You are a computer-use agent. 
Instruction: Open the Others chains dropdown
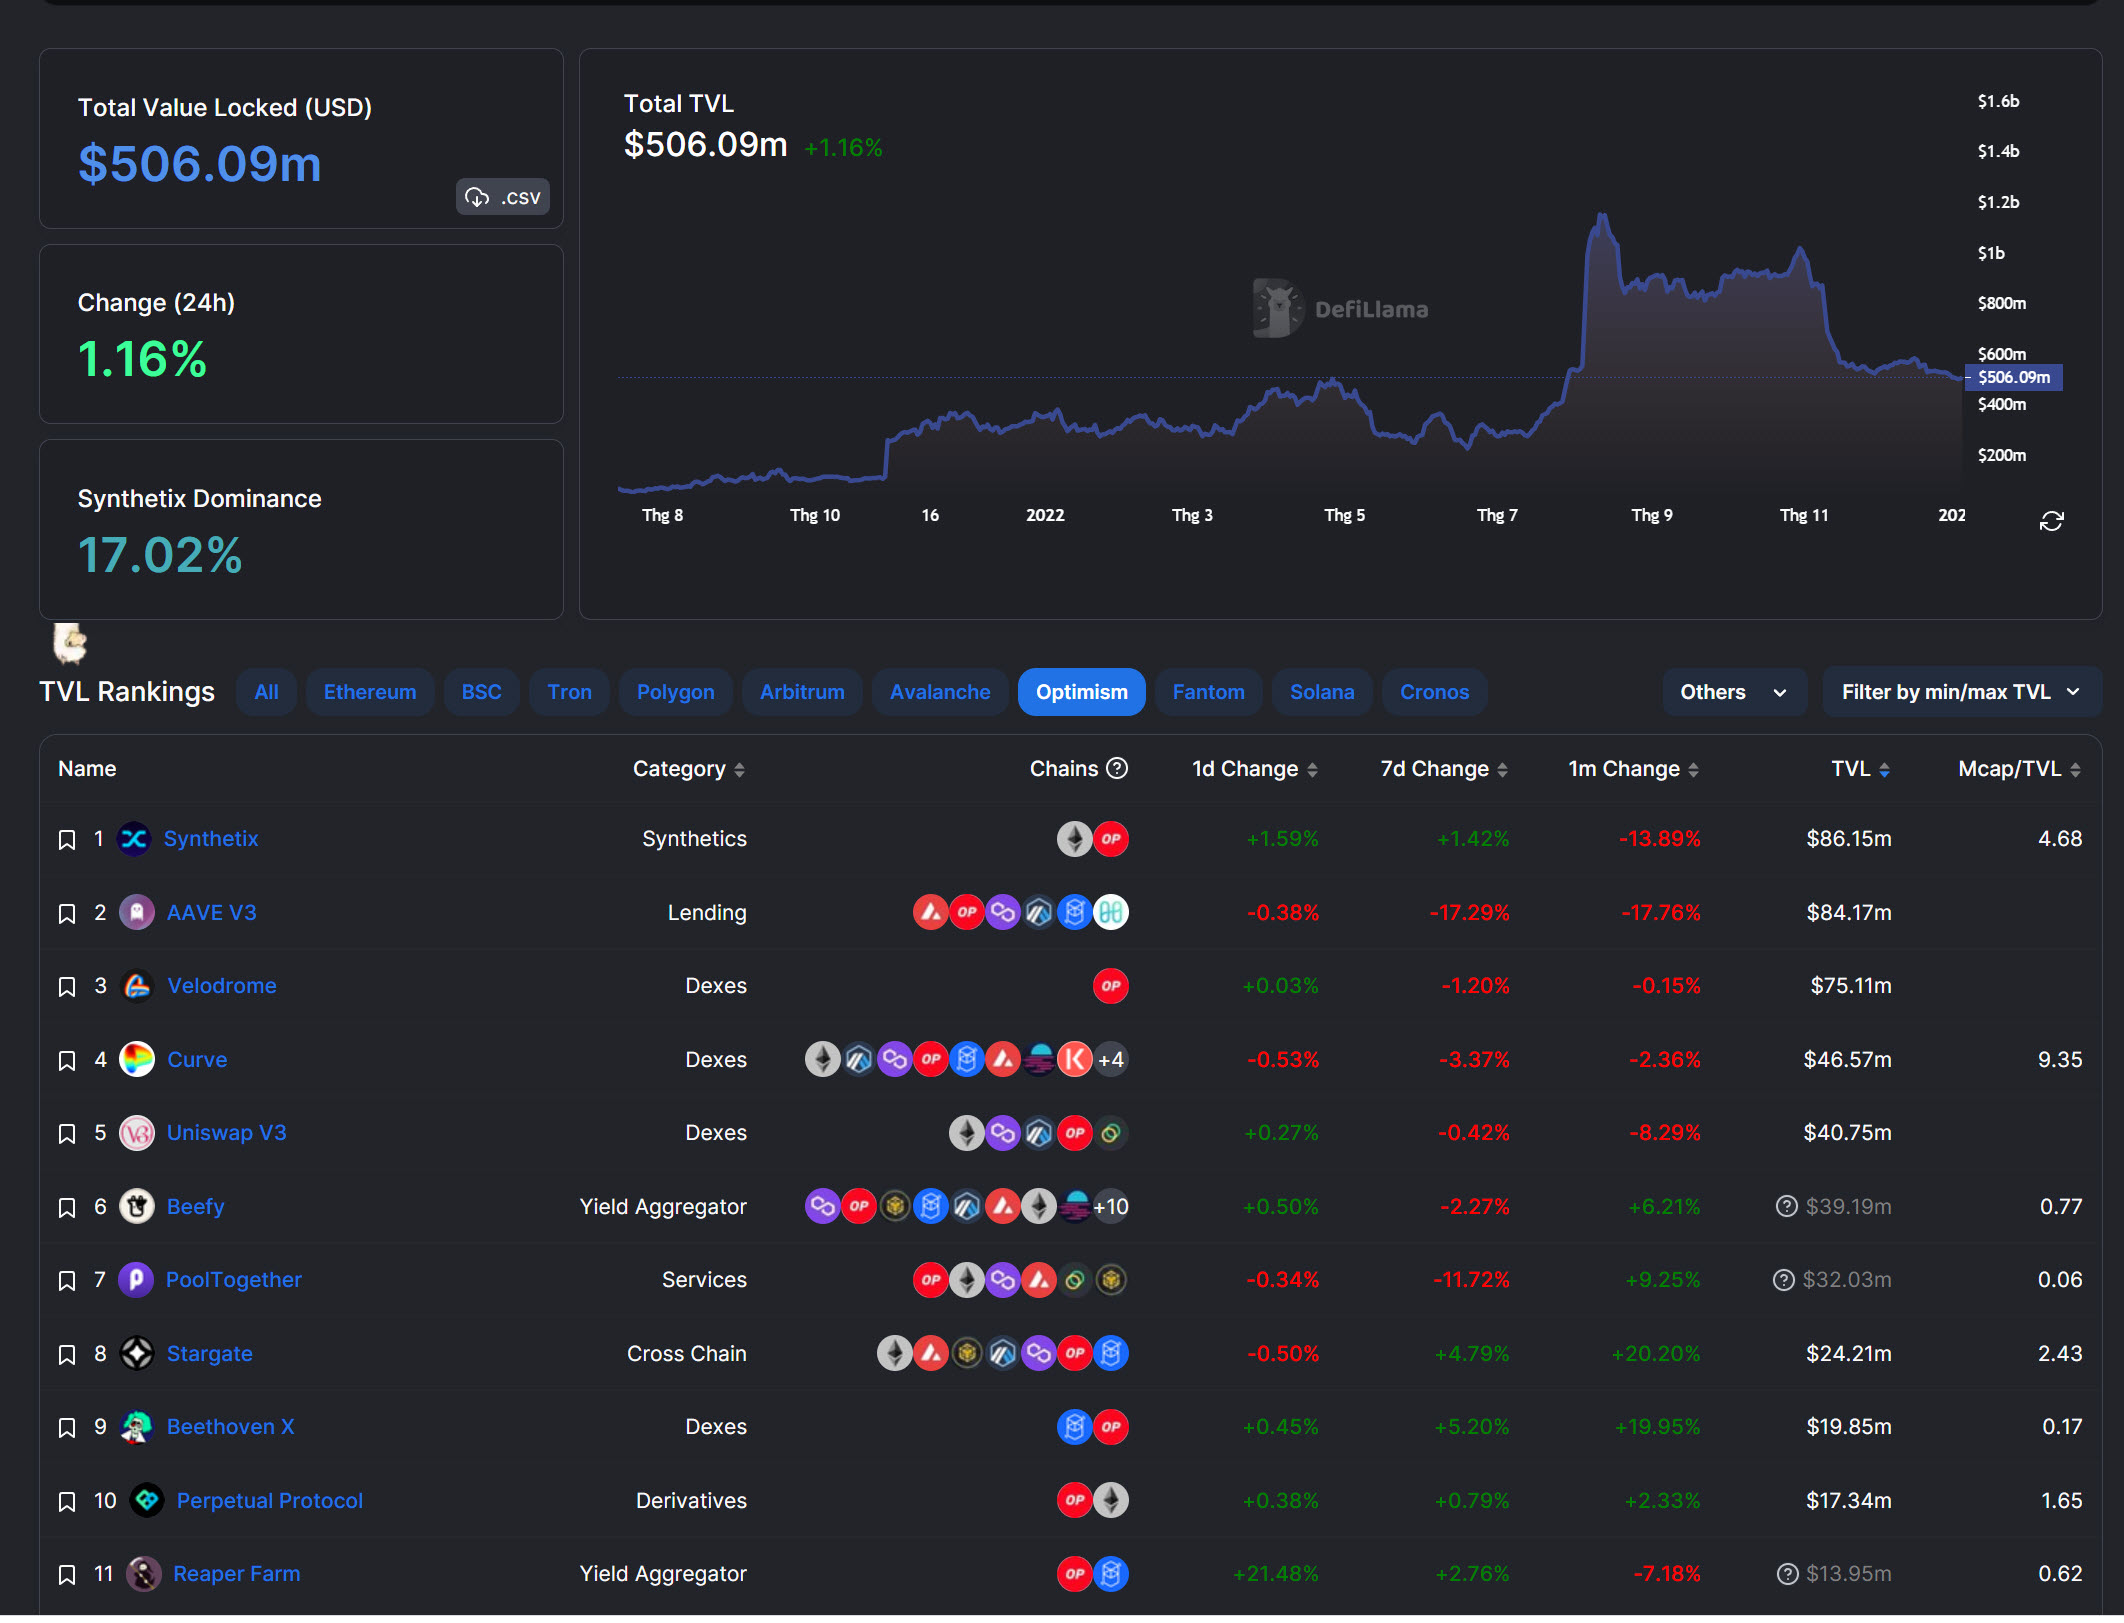(x=1733, y=692)
